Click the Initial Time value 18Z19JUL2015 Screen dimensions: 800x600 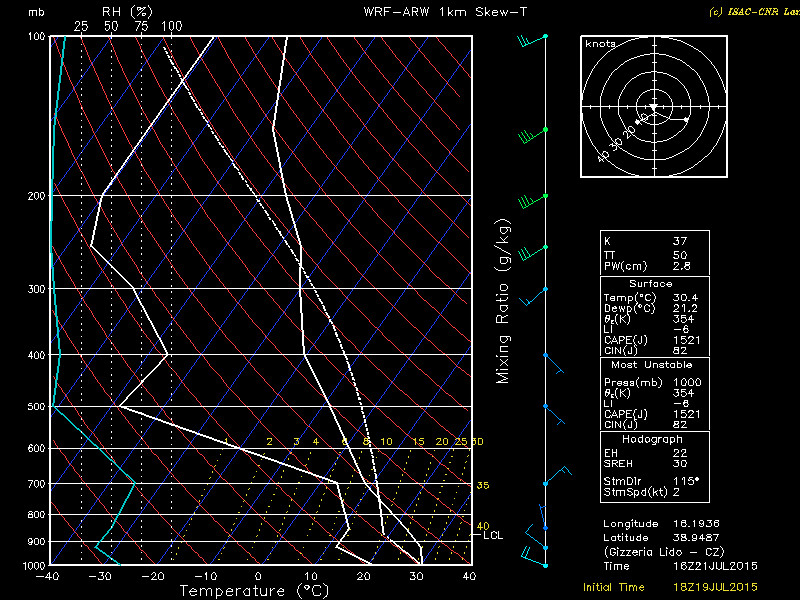click(715, 587)
